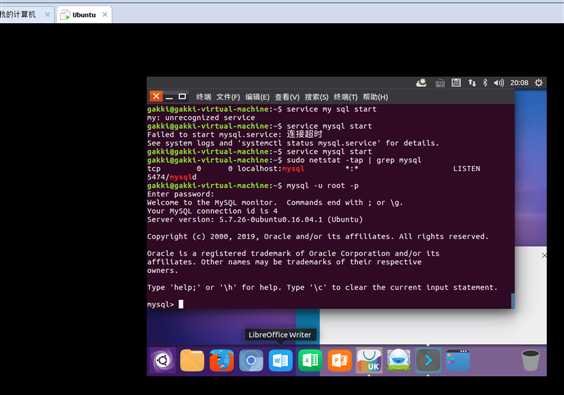Open the green spreadsheet app in dock
564x395 pixels.
point(310,360)
